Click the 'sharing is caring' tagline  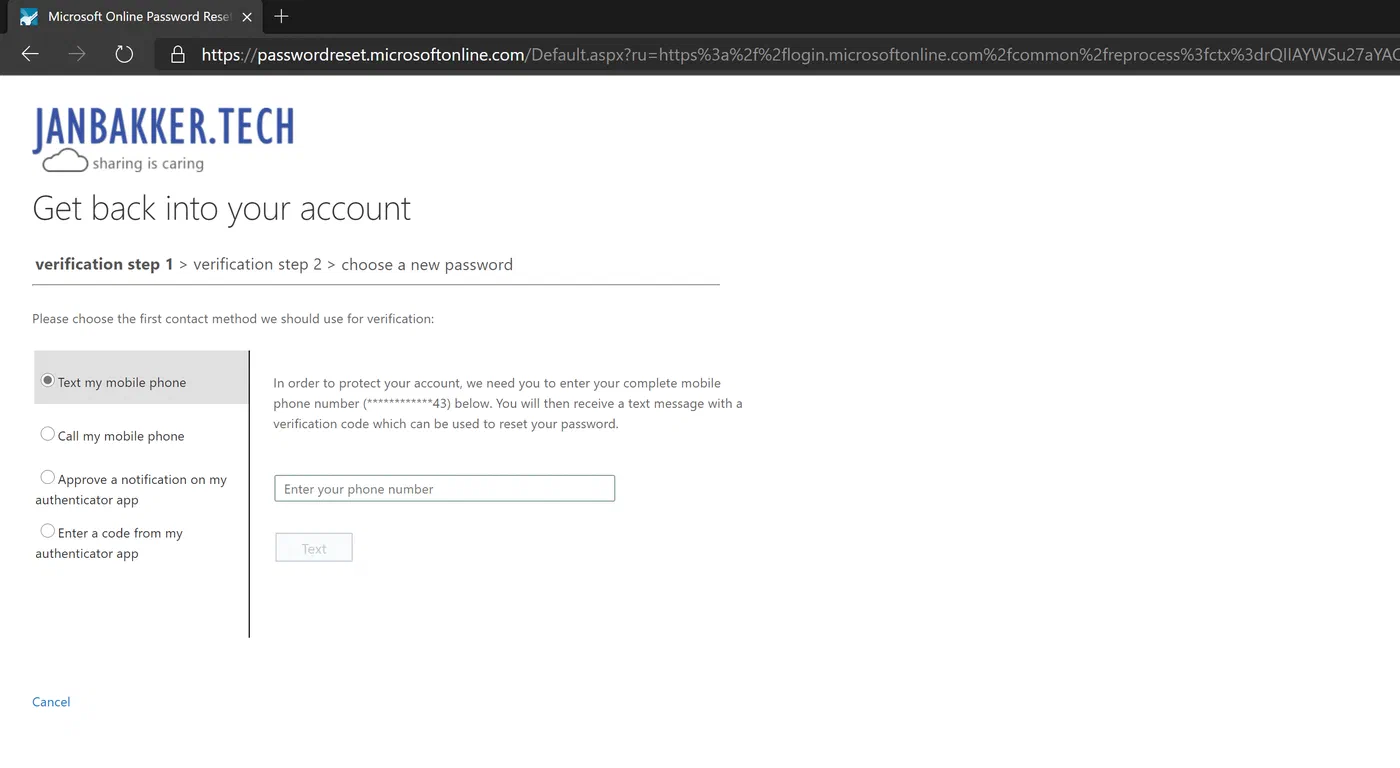[148, 163]
